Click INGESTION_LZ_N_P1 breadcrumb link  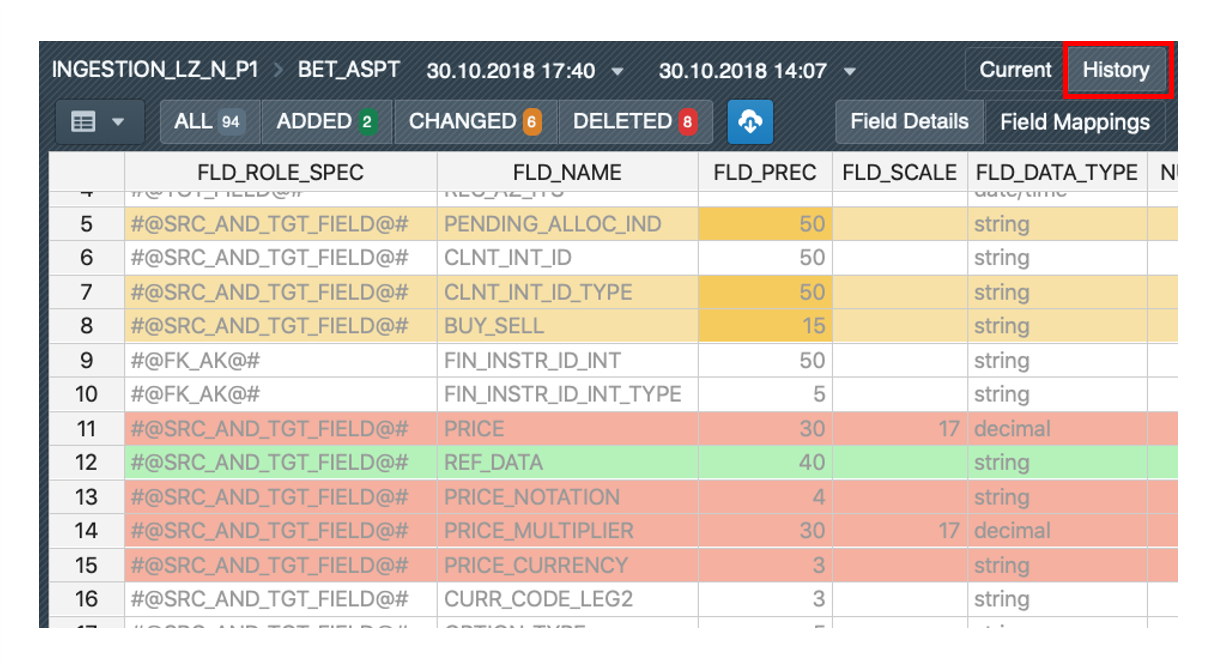pyautogui.click(x=155, y=70)
